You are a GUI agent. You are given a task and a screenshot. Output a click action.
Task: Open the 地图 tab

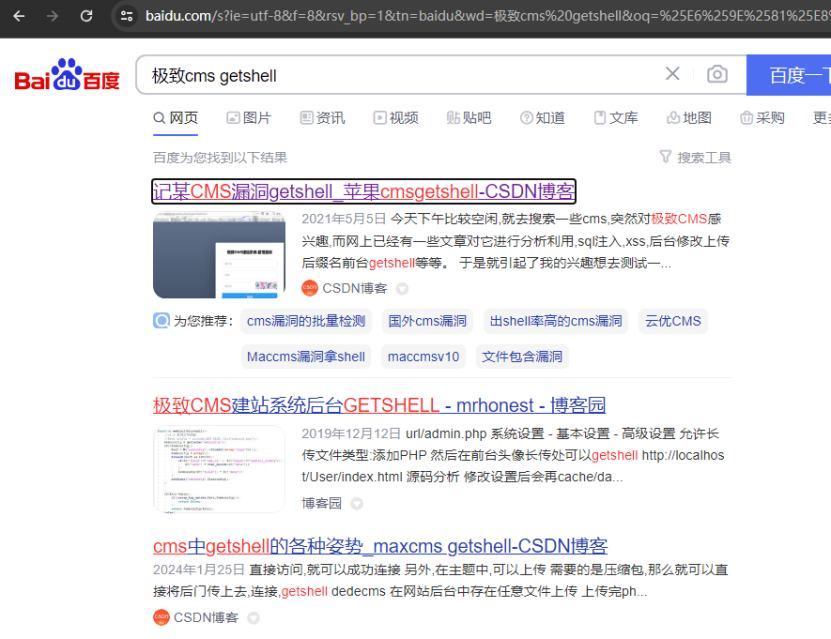689,118
